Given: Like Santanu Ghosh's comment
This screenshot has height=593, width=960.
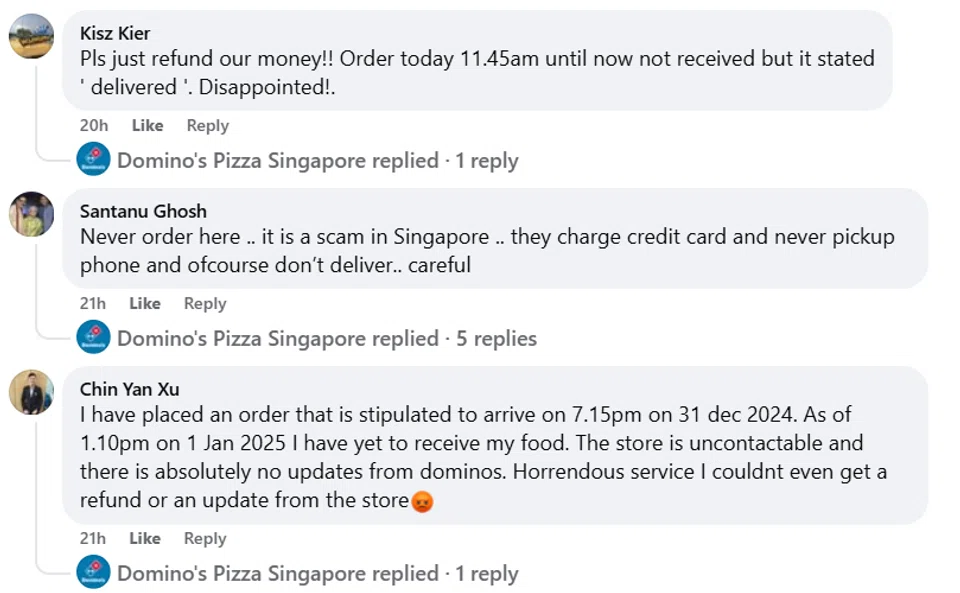Looking at the screenshot, I should 145,304.
